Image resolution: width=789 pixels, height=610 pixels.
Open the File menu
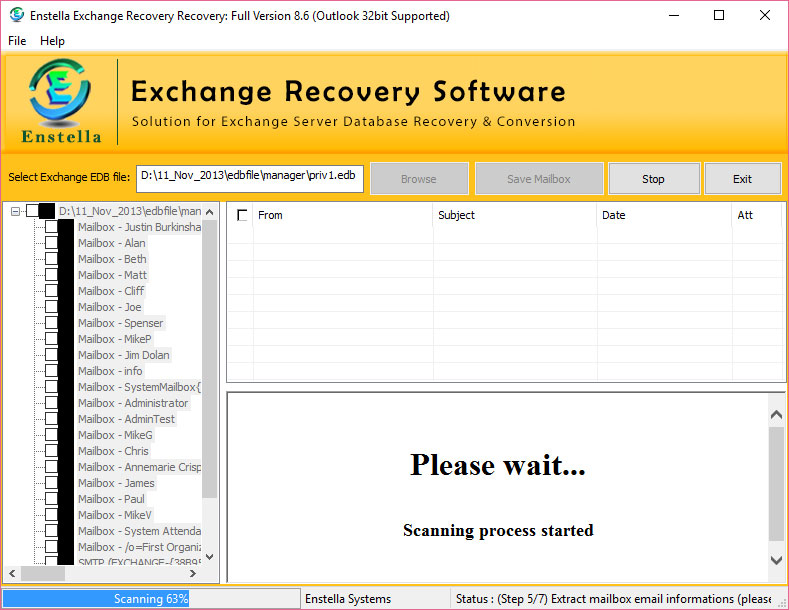17,41
